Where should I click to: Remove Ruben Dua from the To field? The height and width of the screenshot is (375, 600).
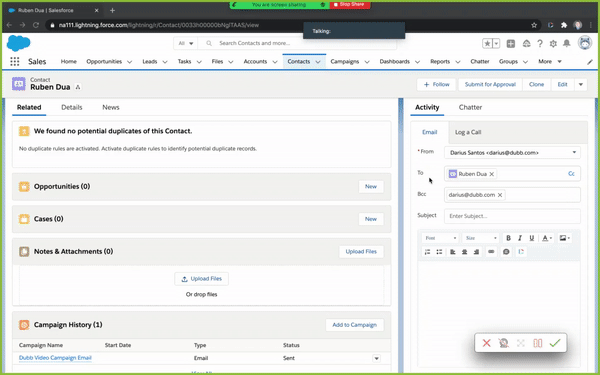click(x=492, y=174)
